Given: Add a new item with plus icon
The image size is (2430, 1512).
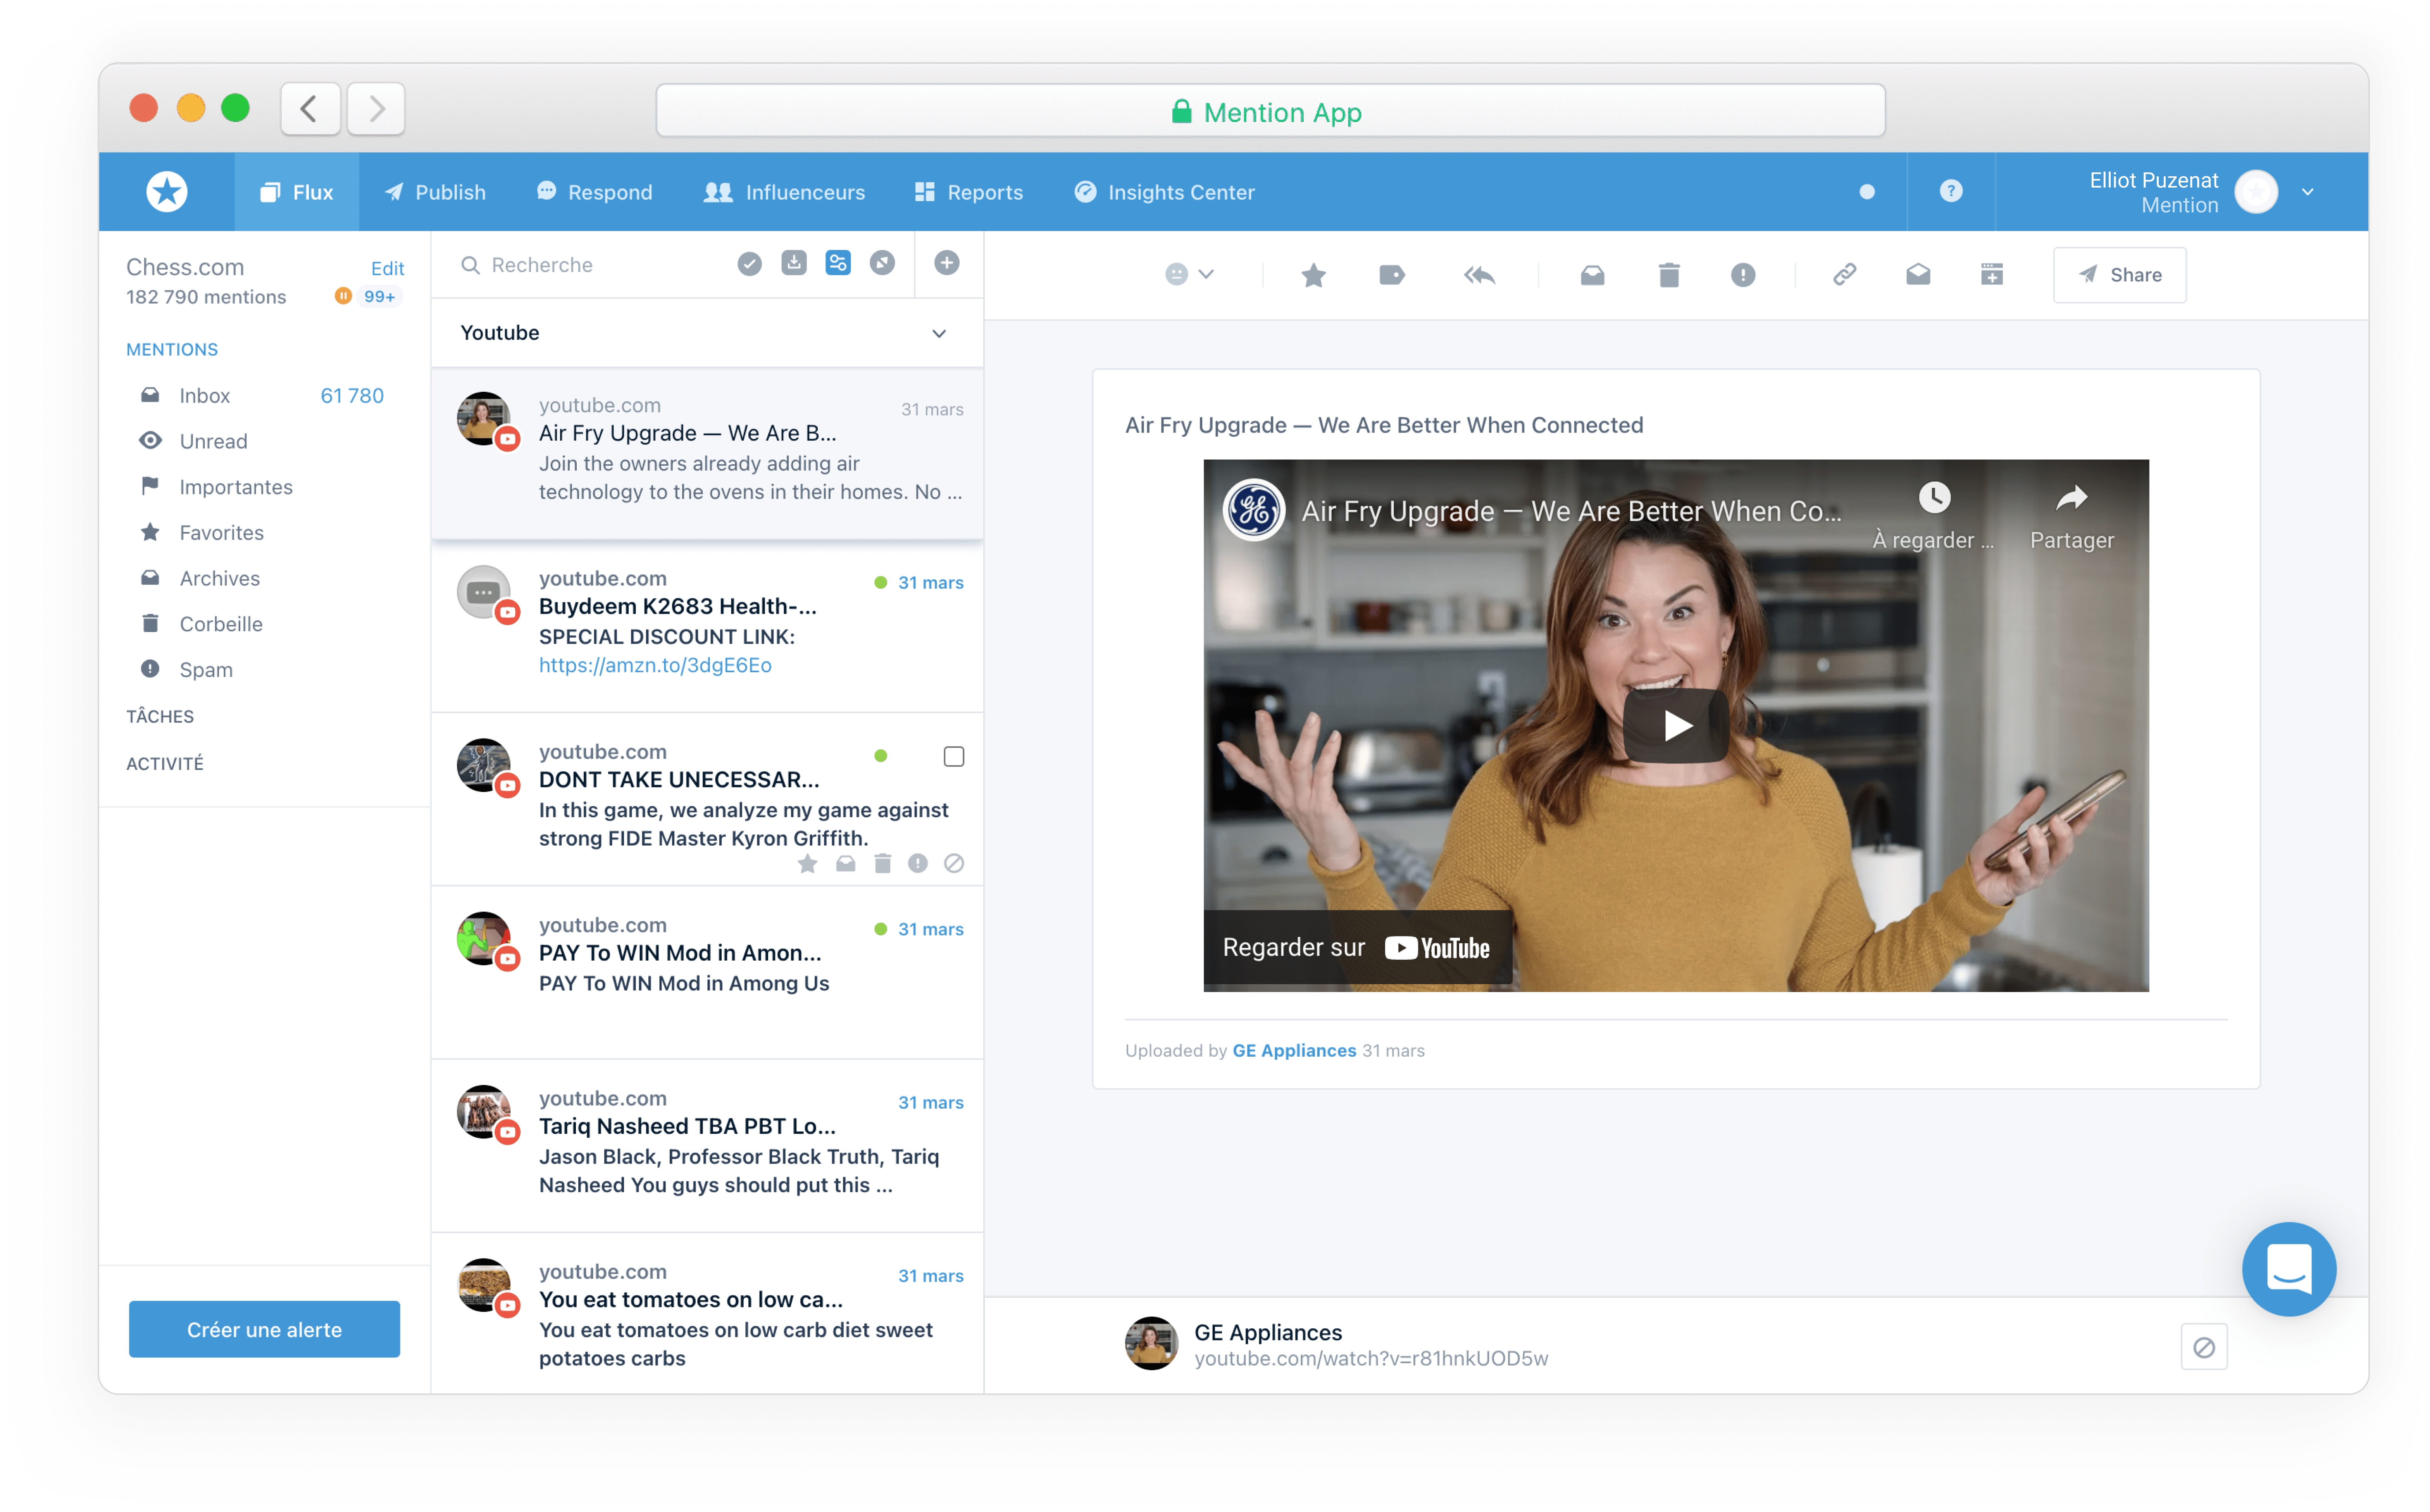Looking at the screenshot, I should (947, 263).
